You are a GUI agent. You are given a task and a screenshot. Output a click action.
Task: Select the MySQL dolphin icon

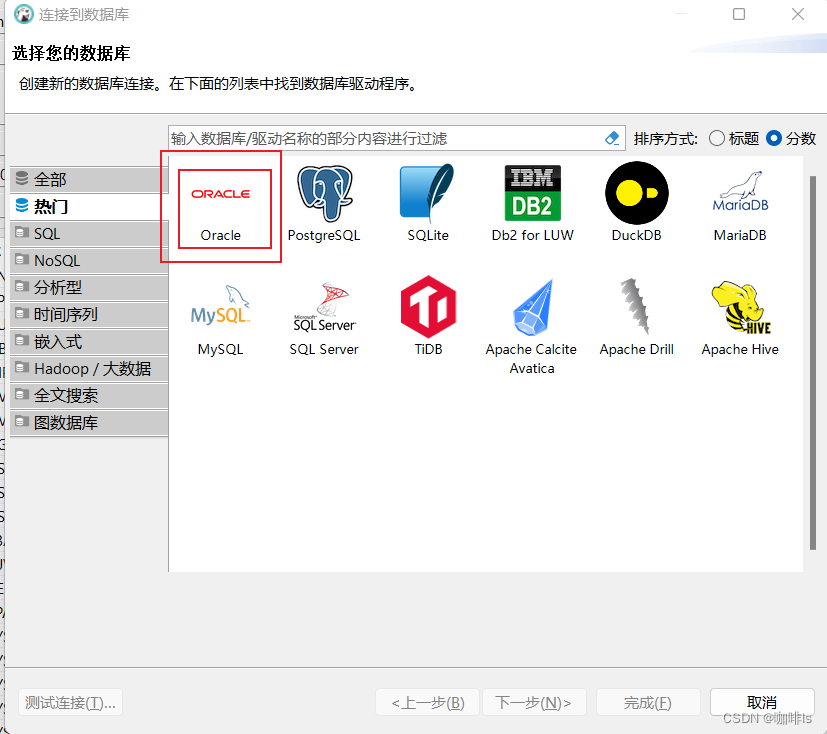[x=220, y=306]
